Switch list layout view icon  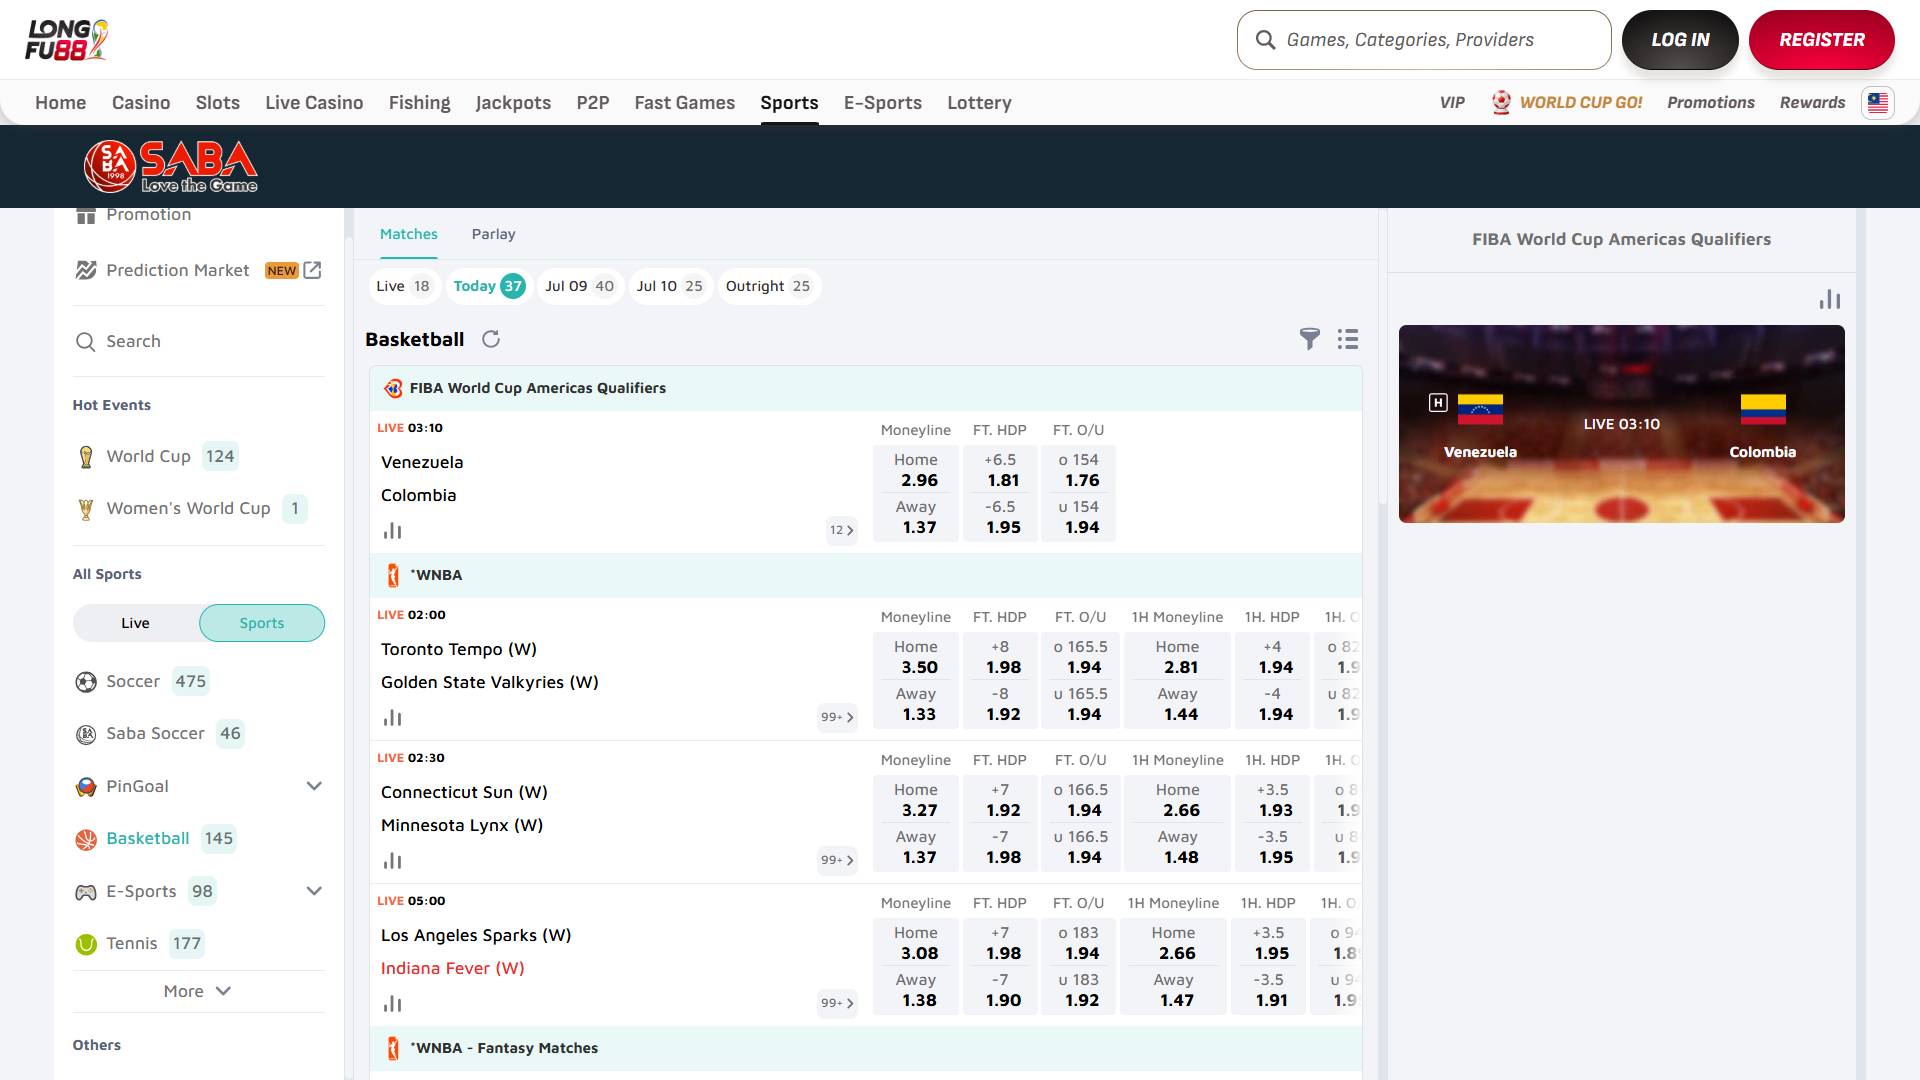(1348, 339)
